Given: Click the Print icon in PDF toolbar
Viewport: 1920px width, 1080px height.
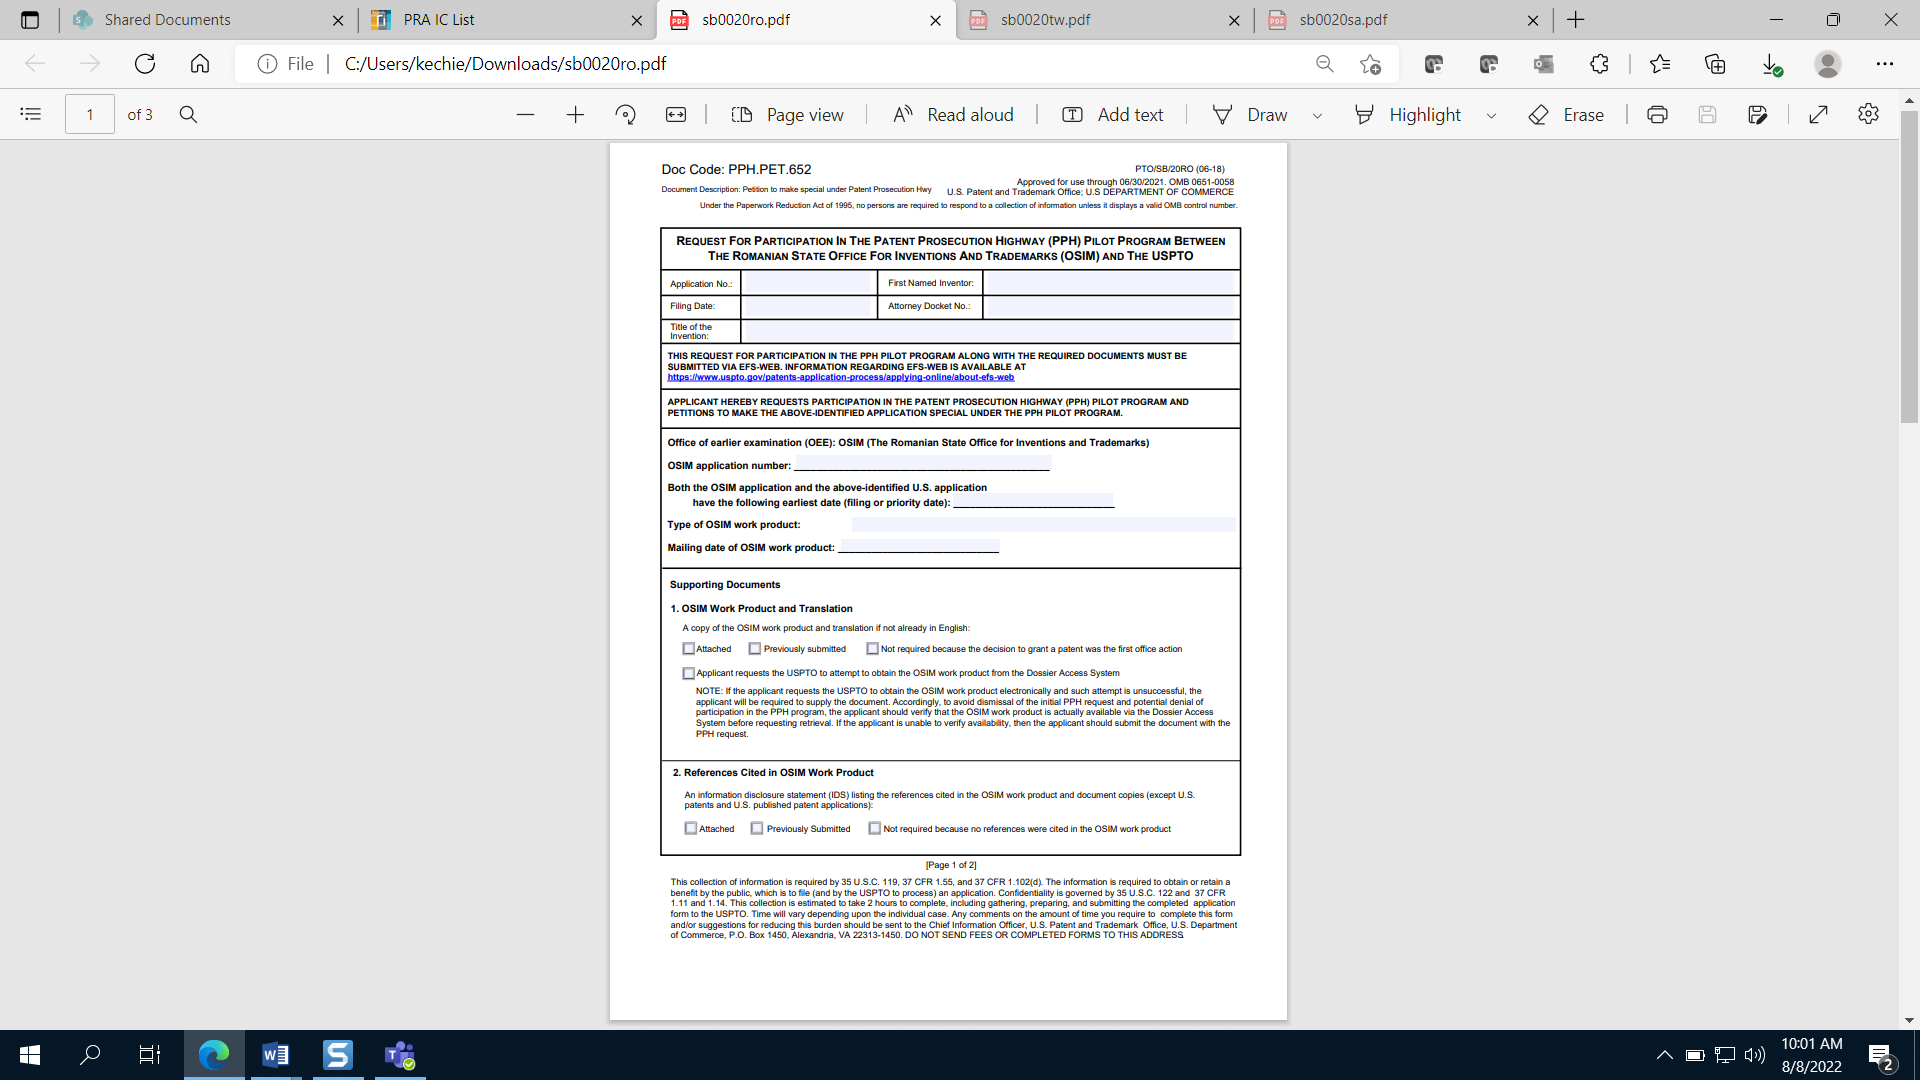Looking at the screenshot, I should (x=1657, y=115).
